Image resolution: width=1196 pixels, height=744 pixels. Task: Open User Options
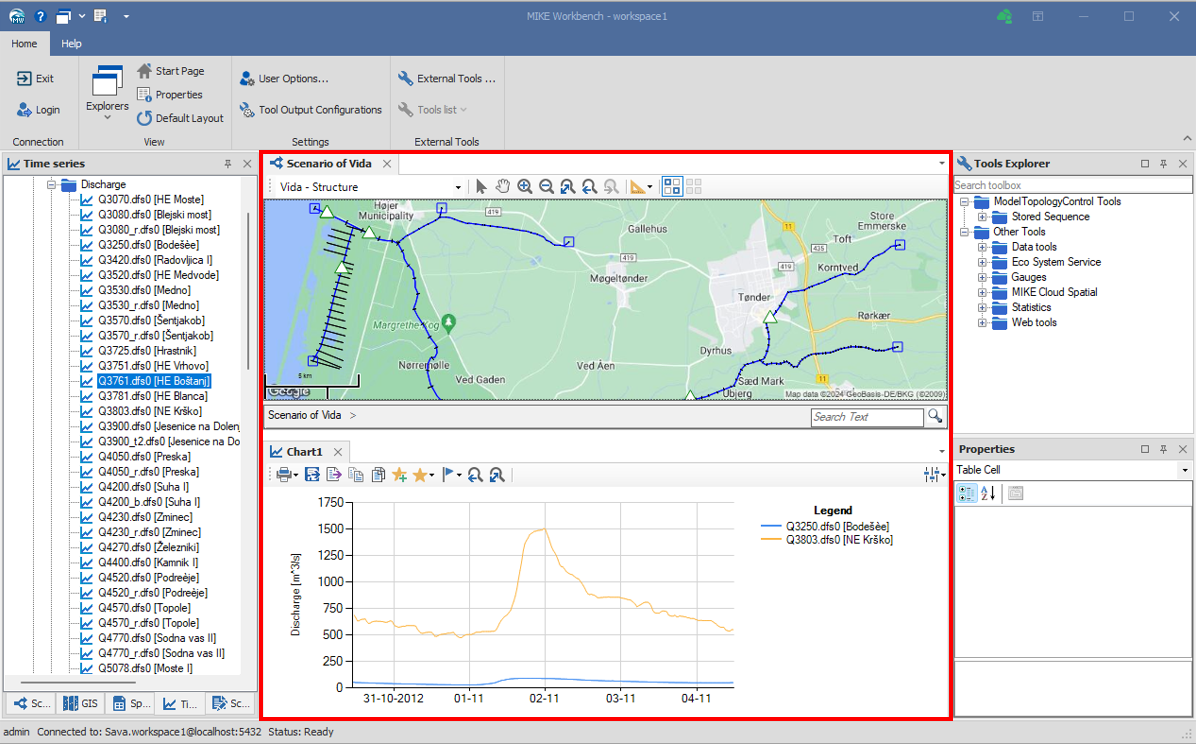(x=284, y=79)
